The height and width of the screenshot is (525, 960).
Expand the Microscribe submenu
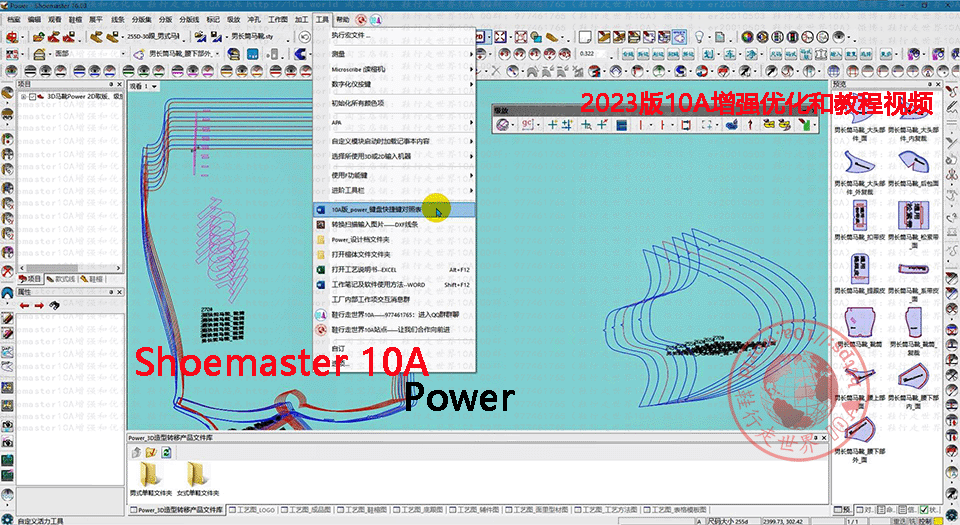point(394,69)
